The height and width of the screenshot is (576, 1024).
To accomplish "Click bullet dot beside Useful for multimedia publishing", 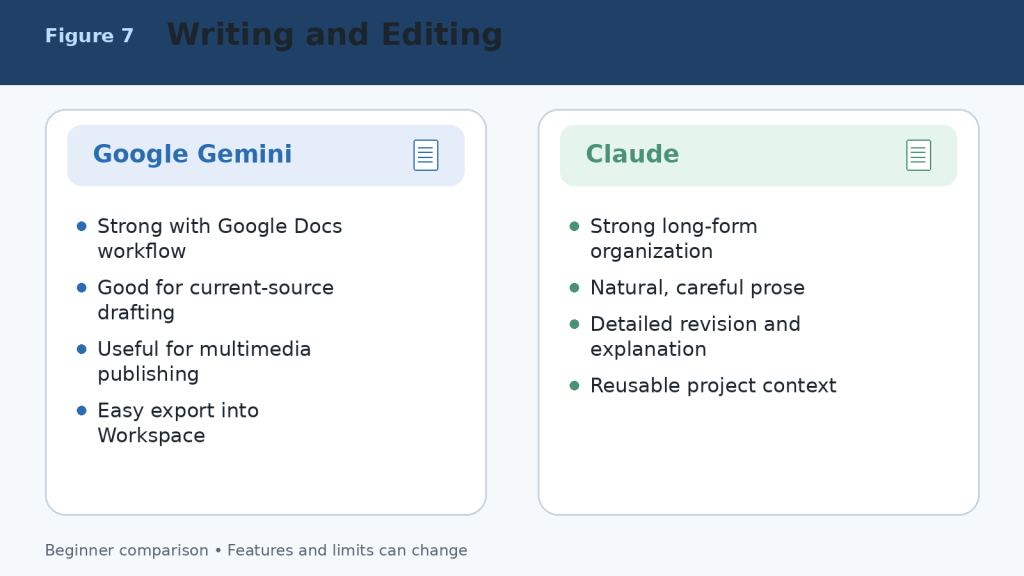I will (82, 349).
